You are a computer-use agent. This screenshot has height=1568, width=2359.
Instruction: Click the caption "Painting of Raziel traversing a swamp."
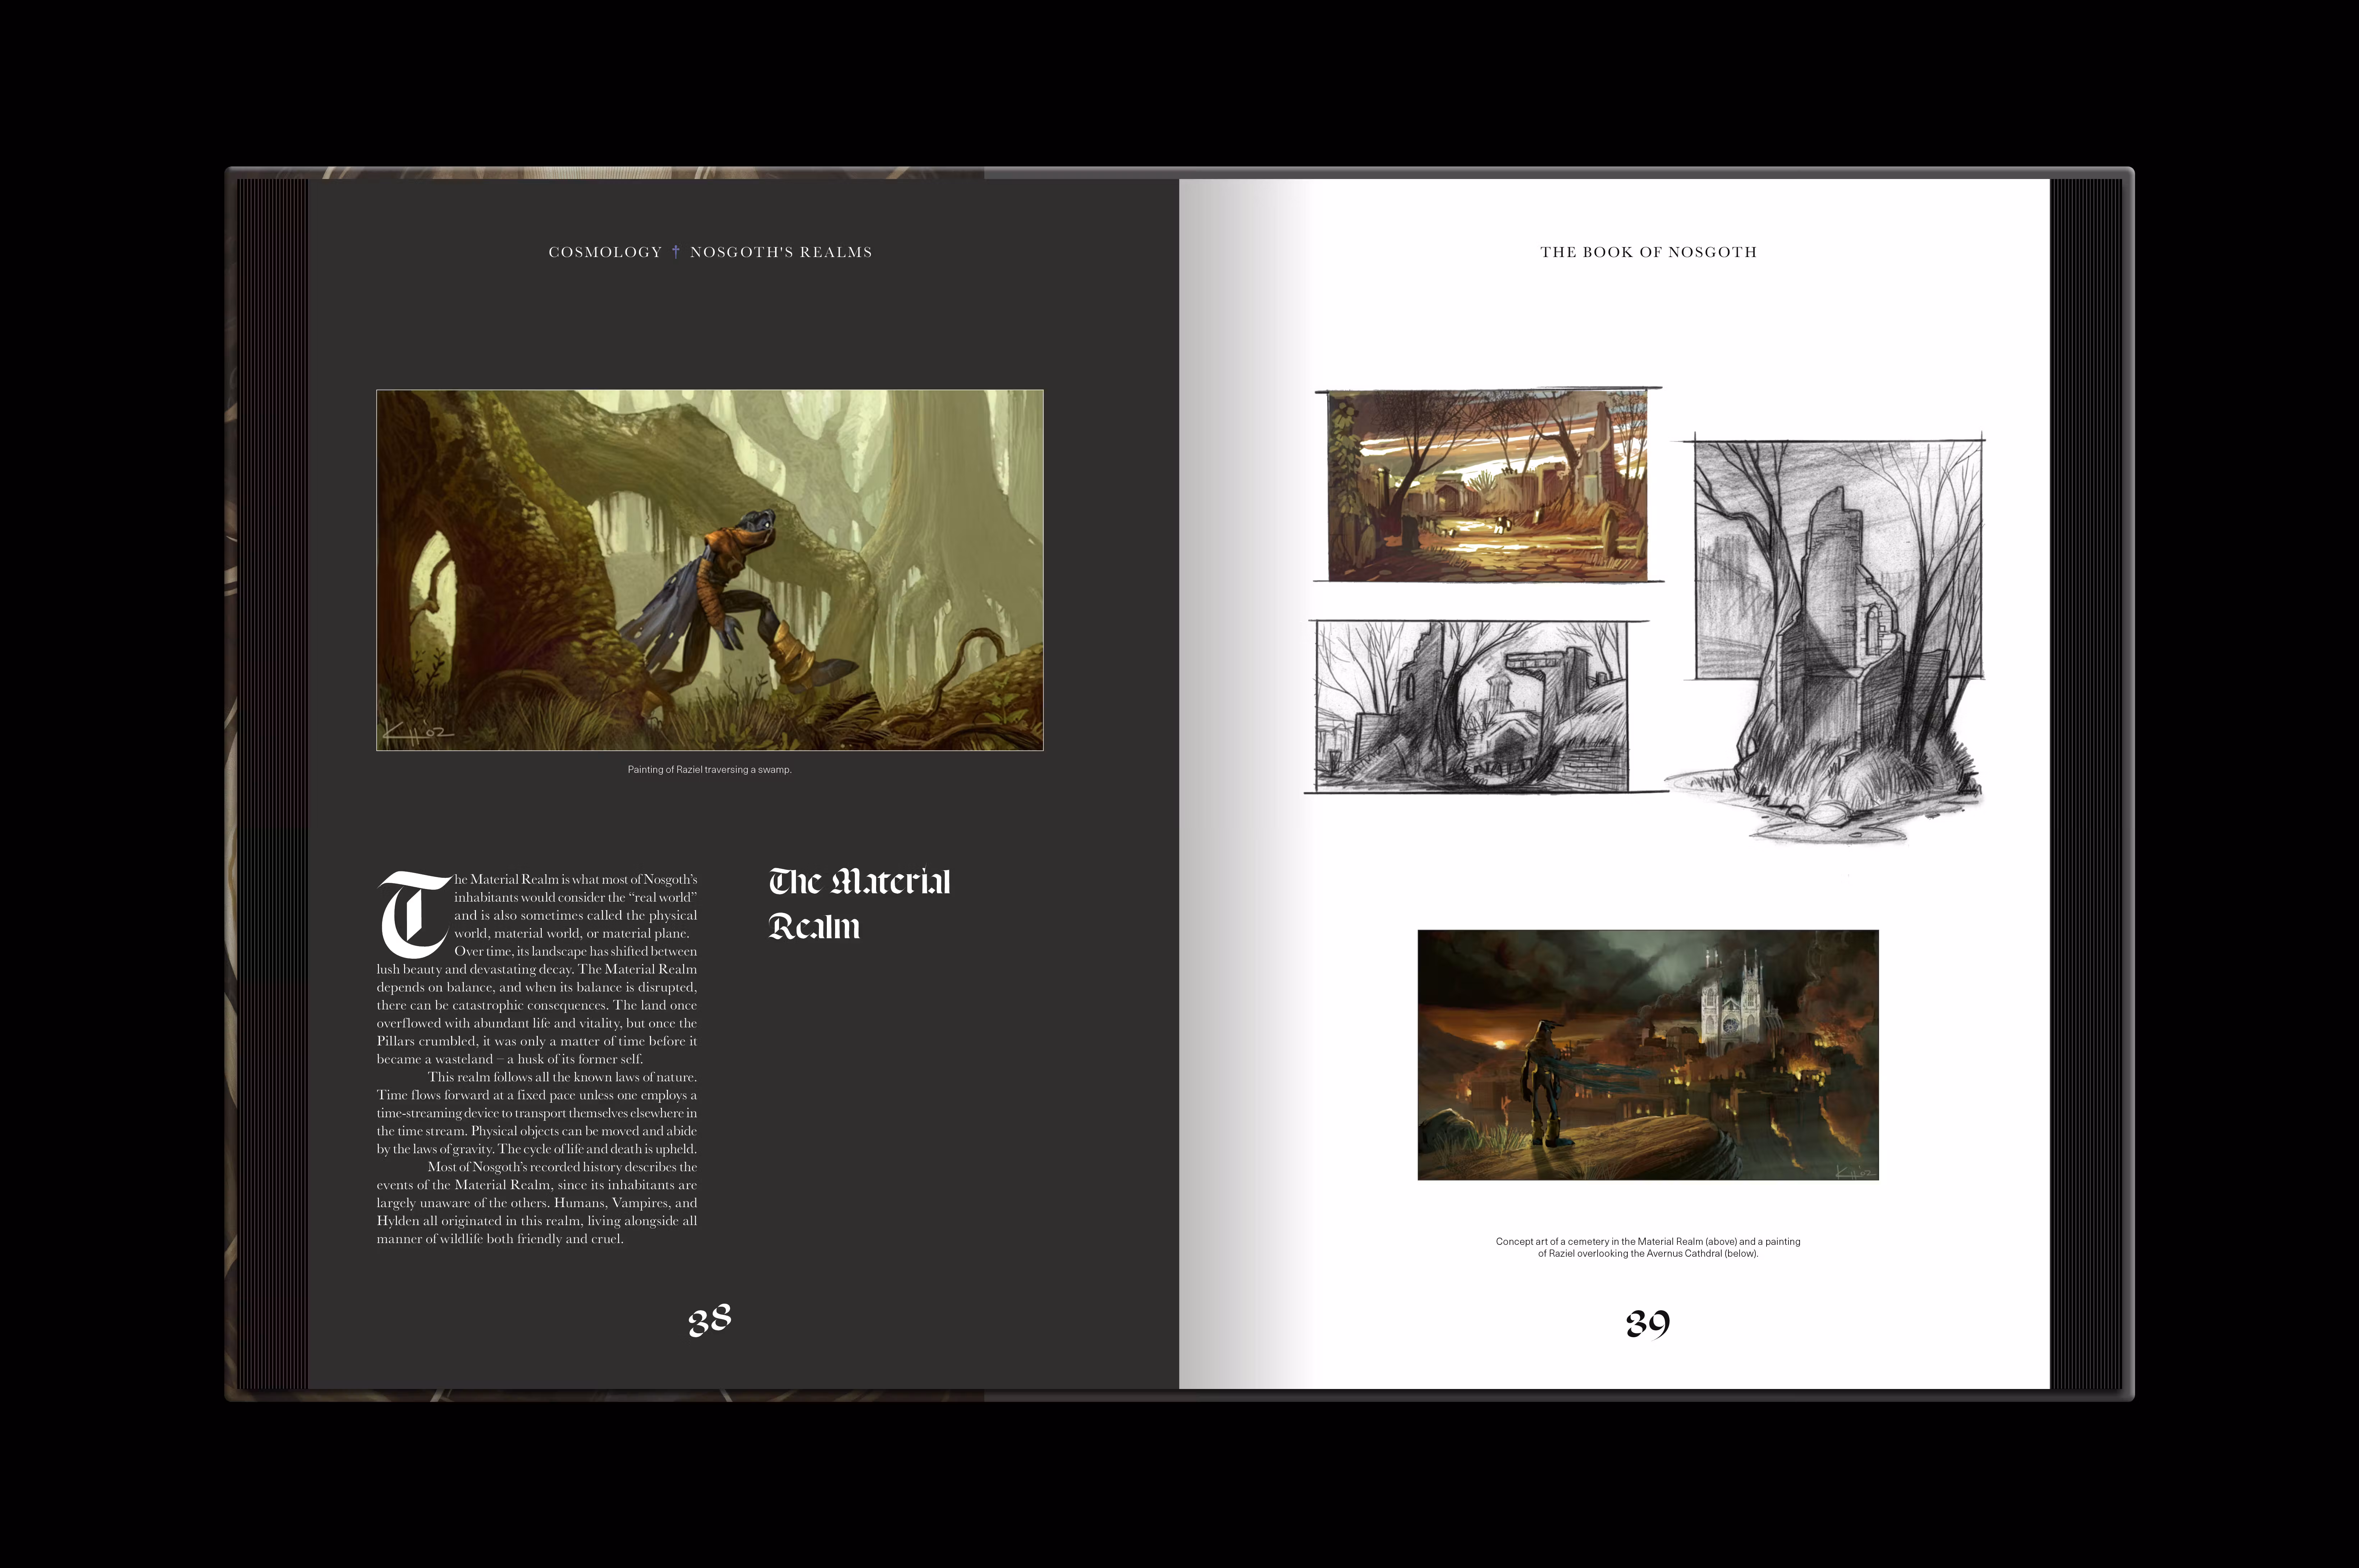[x=709, y=770]
